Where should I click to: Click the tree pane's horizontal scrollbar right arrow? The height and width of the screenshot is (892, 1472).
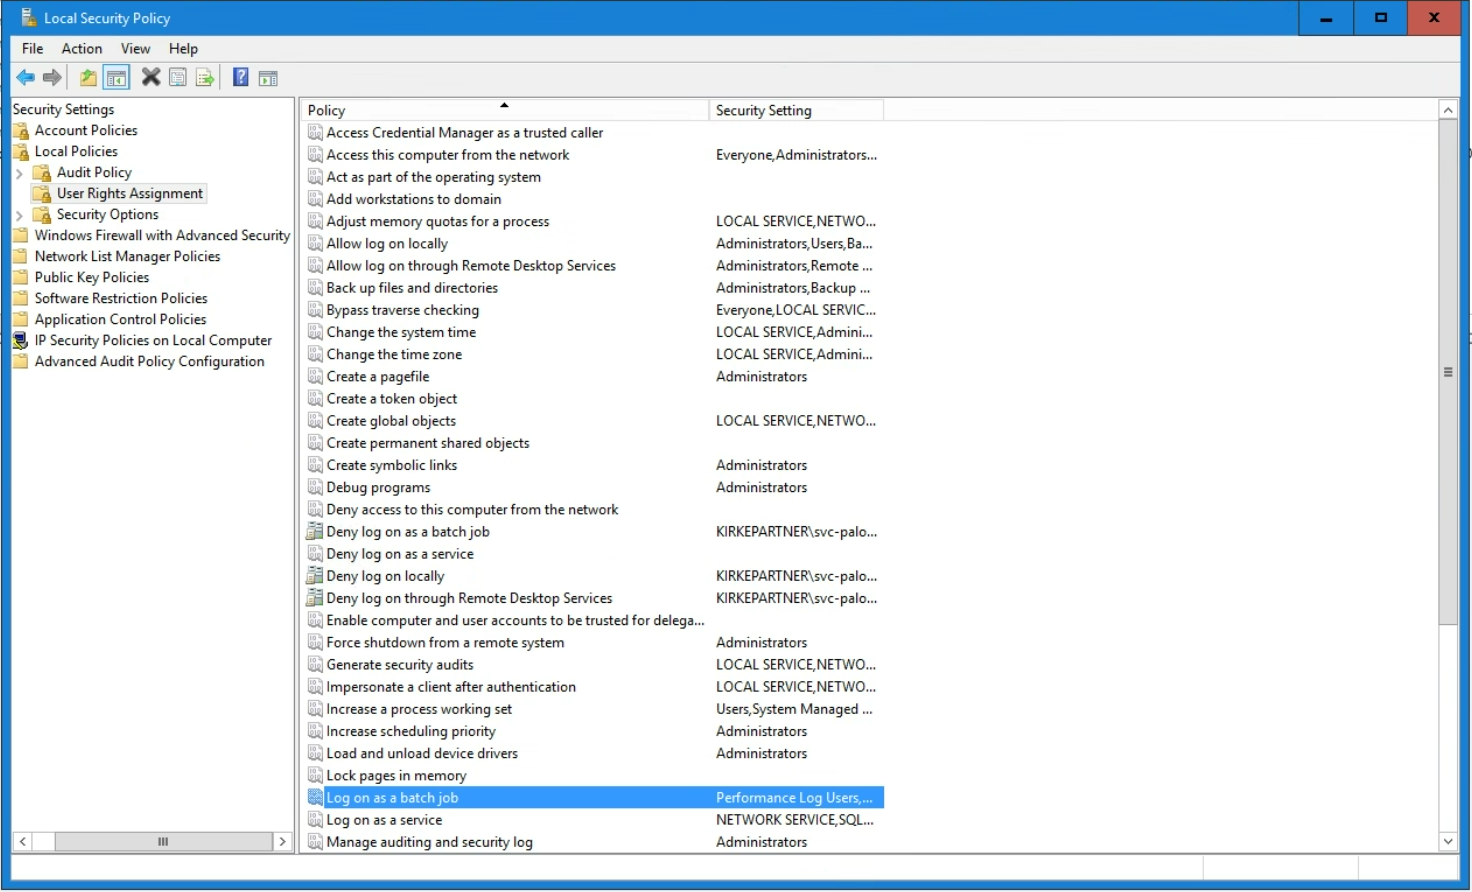[282, 842]
